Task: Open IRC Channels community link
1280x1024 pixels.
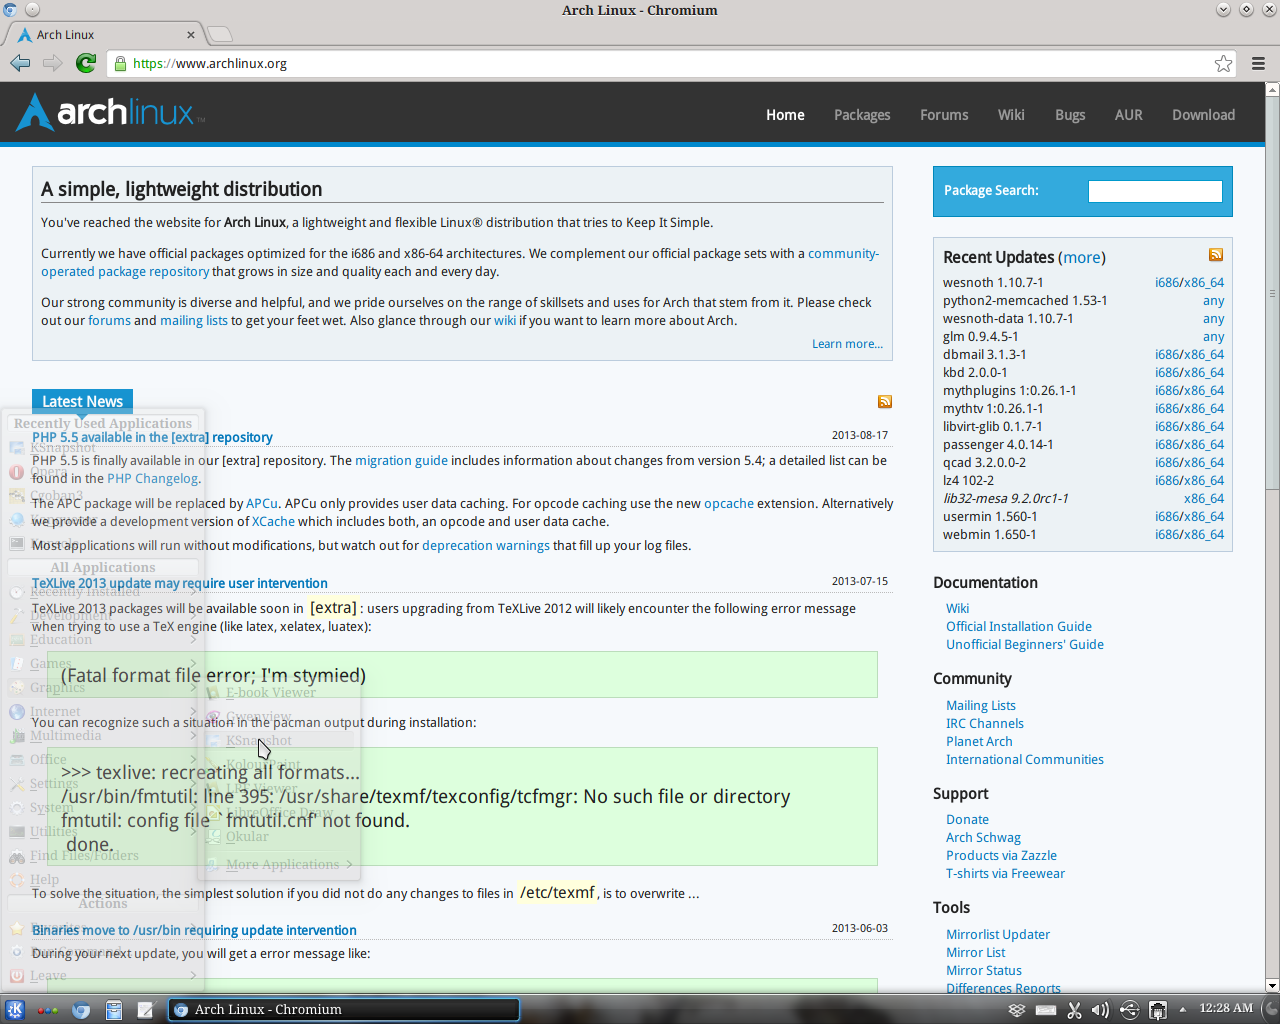Action: coord(985,724)
